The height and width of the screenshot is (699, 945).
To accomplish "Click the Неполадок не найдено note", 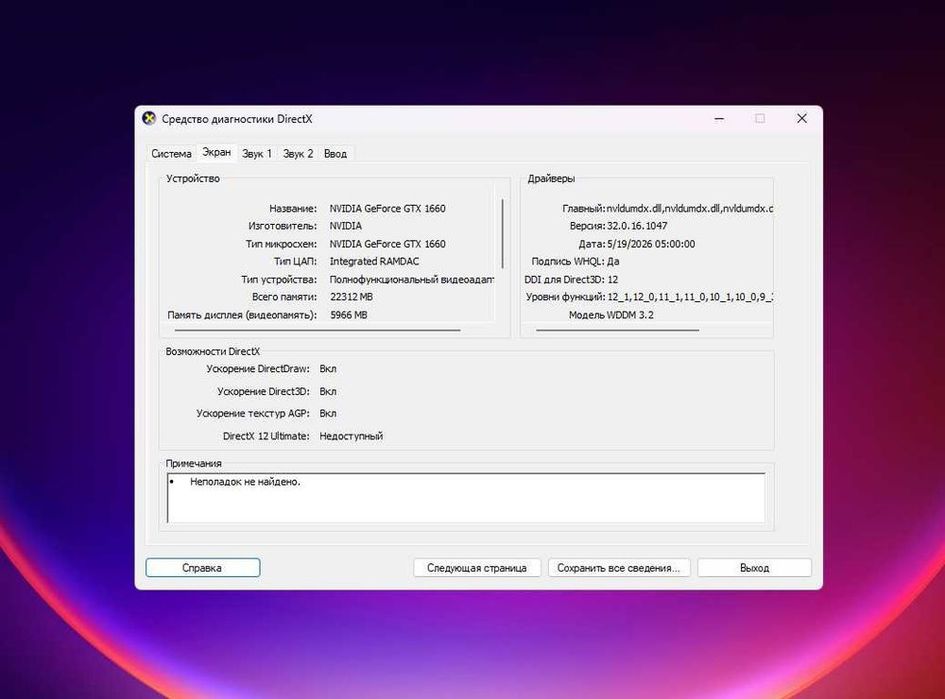I will (x=245, y=482).
